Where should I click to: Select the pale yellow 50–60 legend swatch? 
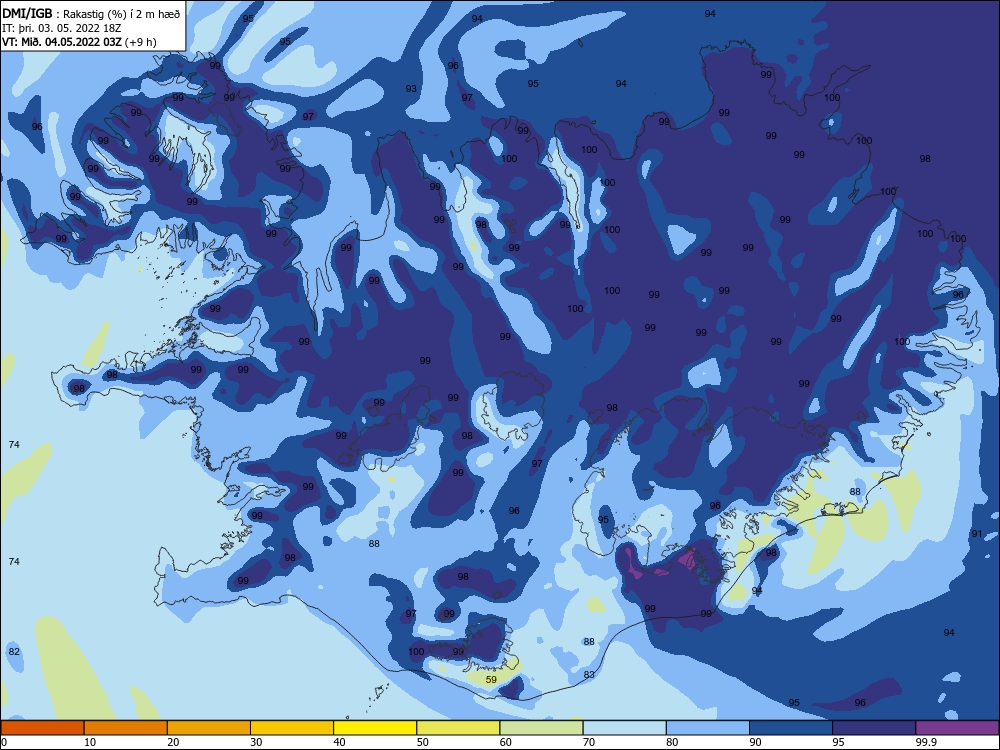(458, 728)
